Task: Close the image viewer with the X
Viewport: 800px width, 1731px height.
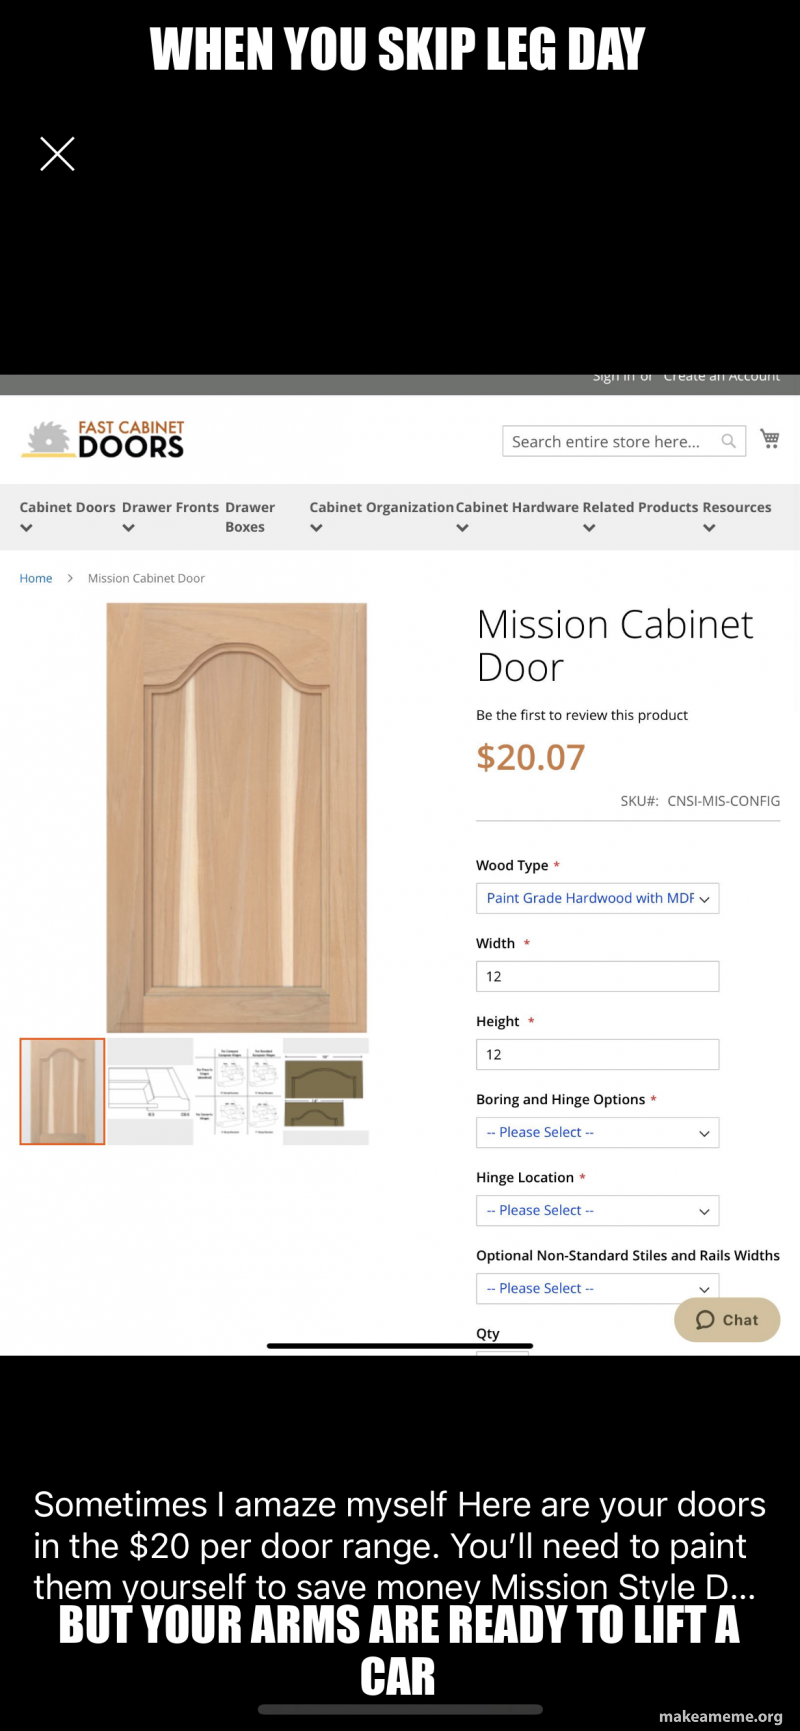Action: click(57, 154)
